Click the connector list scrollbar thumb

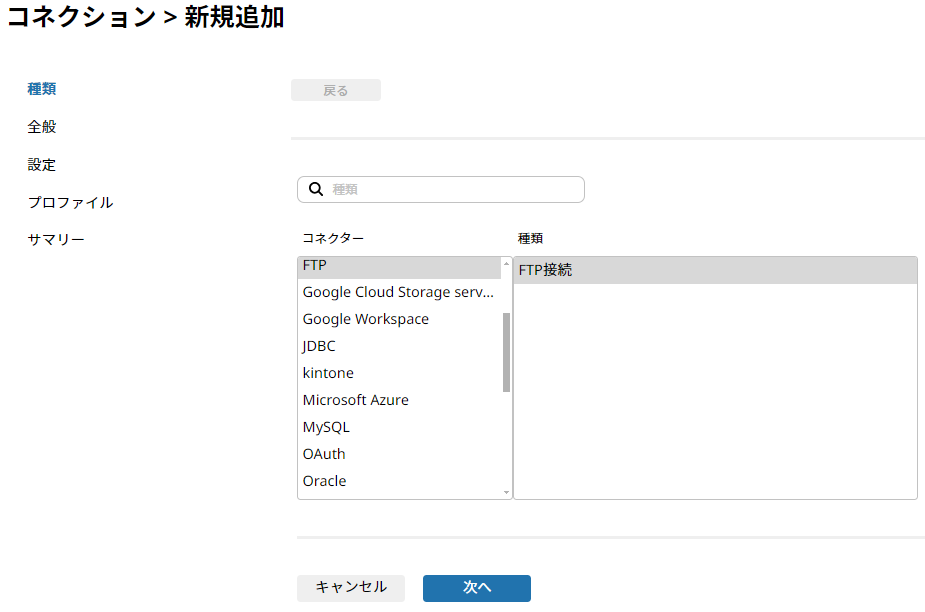coord(506,352)
